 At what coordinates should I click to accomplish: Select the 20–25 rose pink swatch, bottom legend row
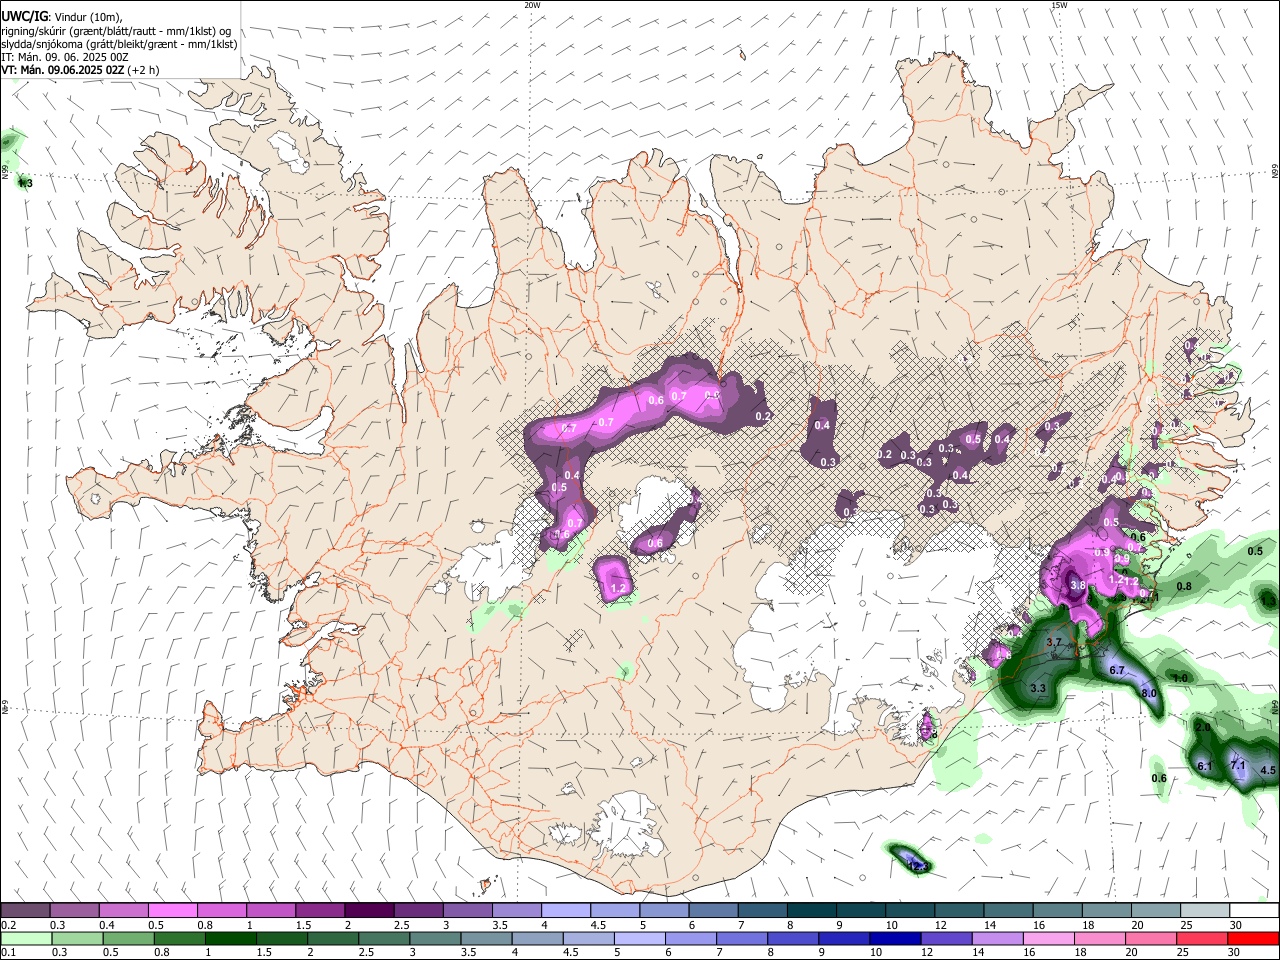point(1151,939)
